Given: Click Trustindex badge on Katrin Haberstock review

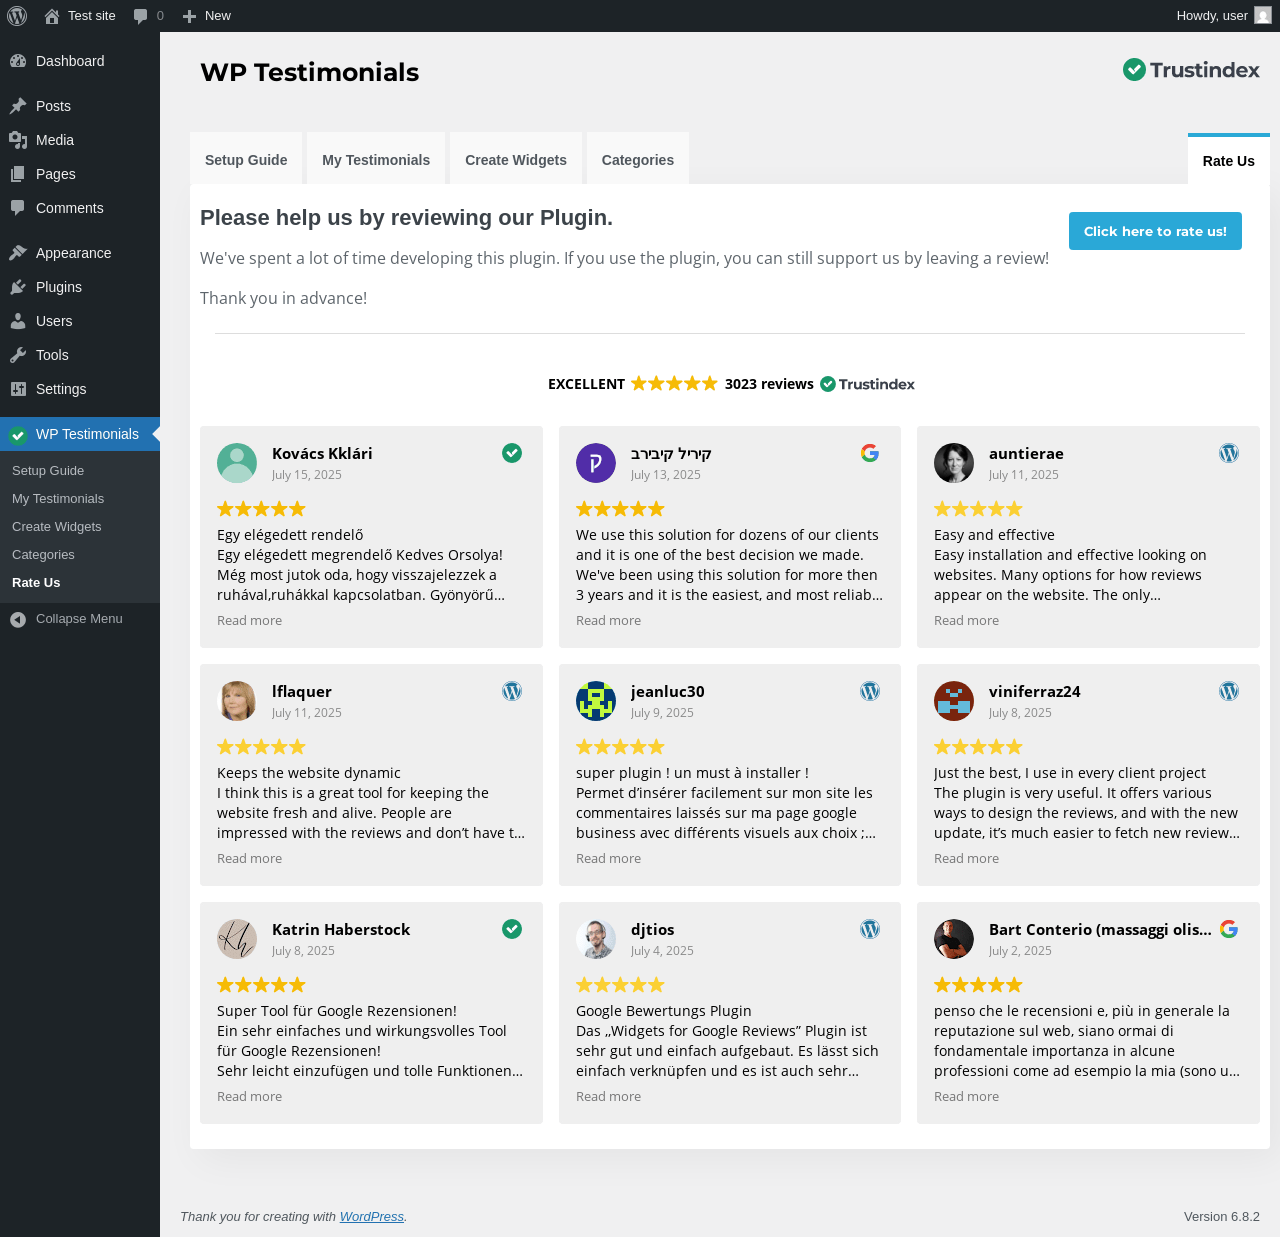Looking at the screenshot, I should (512, 929).
